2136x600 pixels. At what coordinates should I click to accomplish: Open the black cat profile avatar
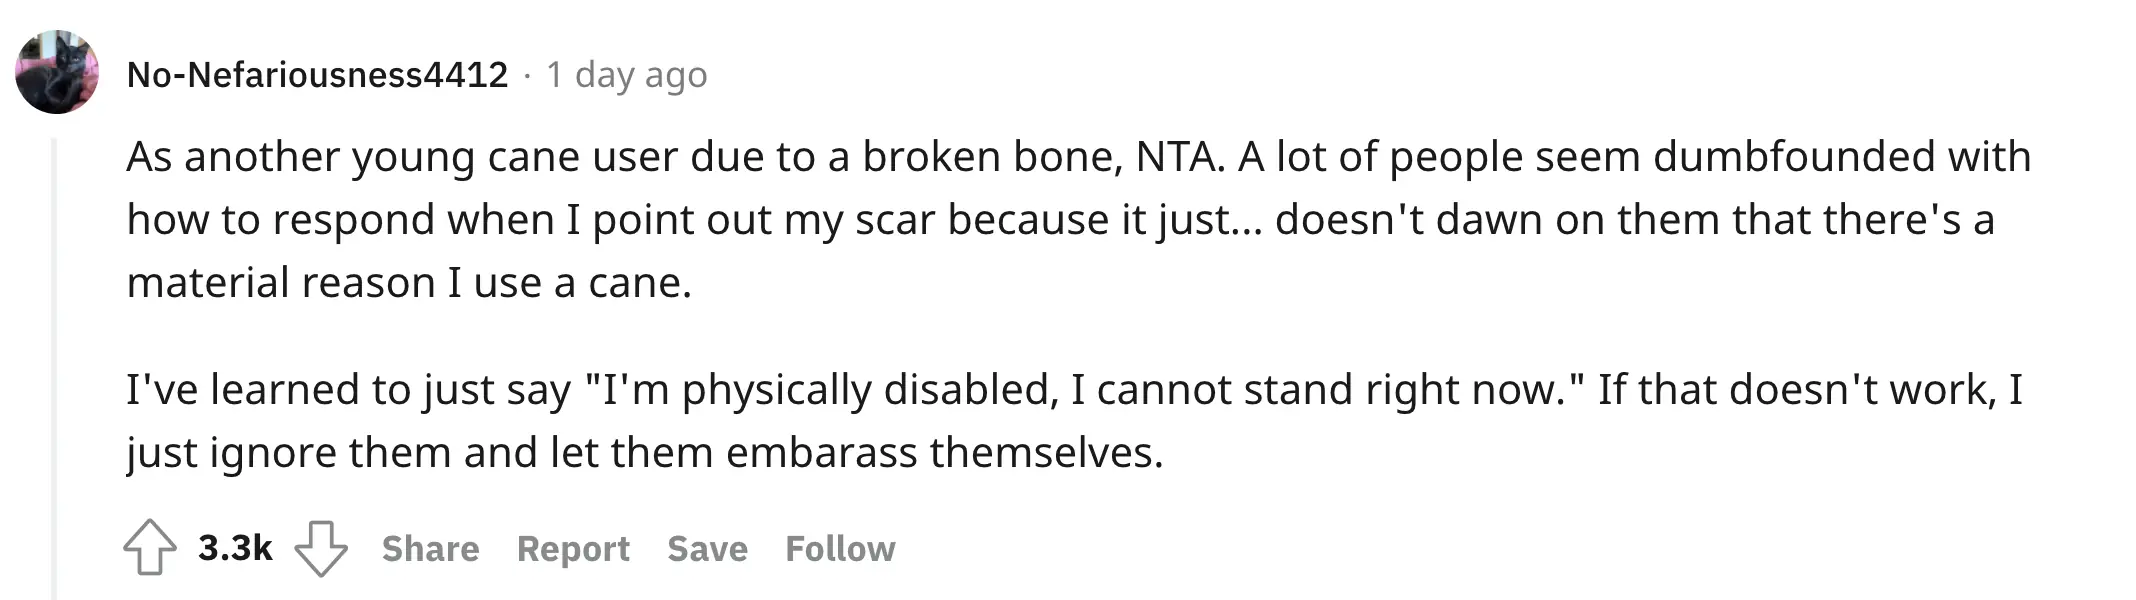[x=57, y=72]
